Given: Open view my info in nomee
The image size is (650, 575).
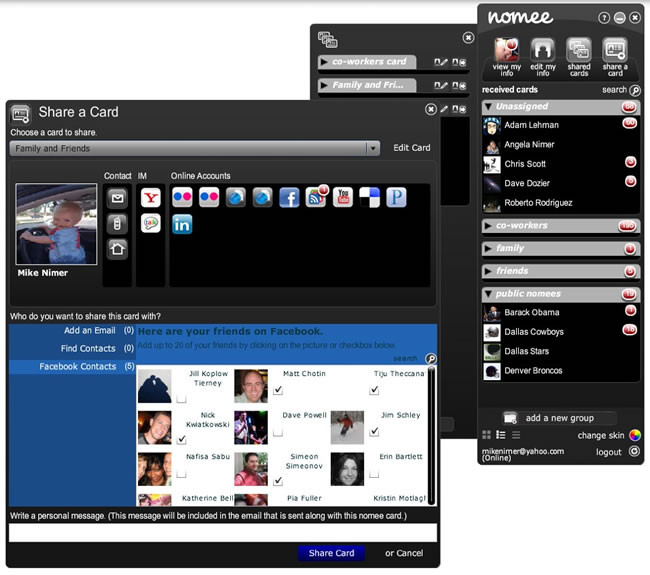Looking at the screenshot, I should coord(507,57).
